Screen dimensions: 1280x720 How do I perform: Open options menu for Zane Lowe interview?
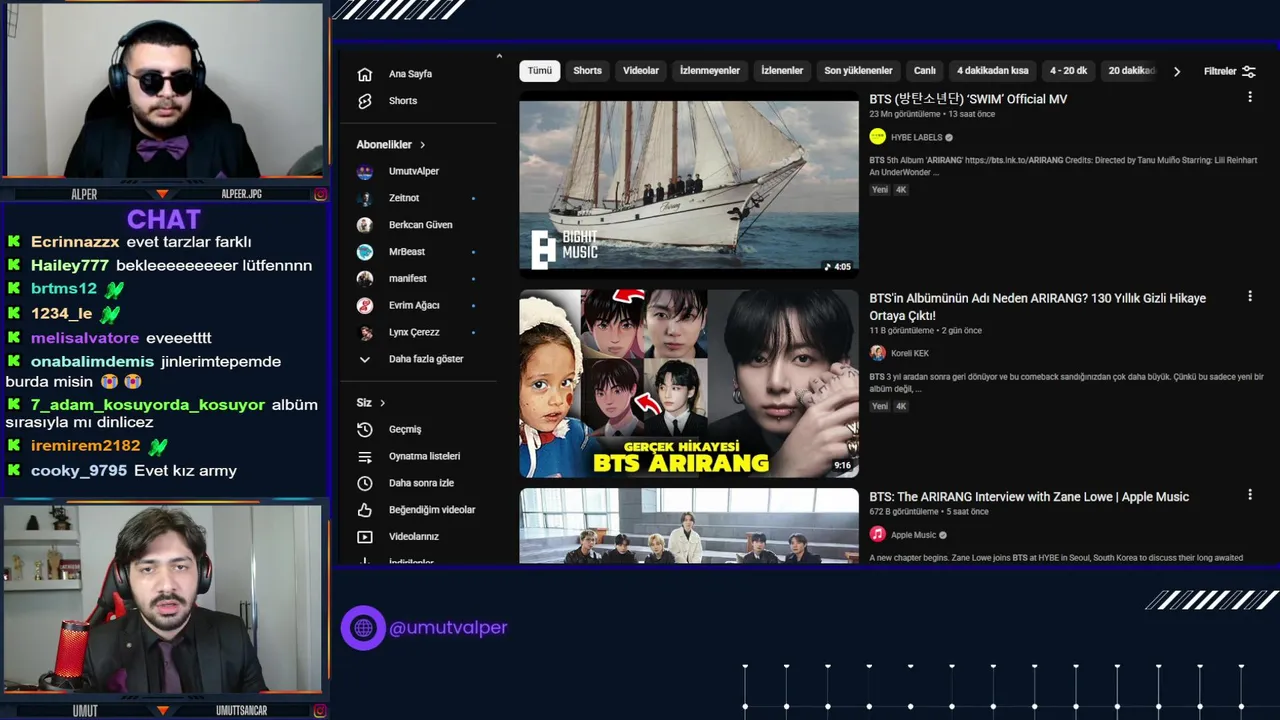1249,494
